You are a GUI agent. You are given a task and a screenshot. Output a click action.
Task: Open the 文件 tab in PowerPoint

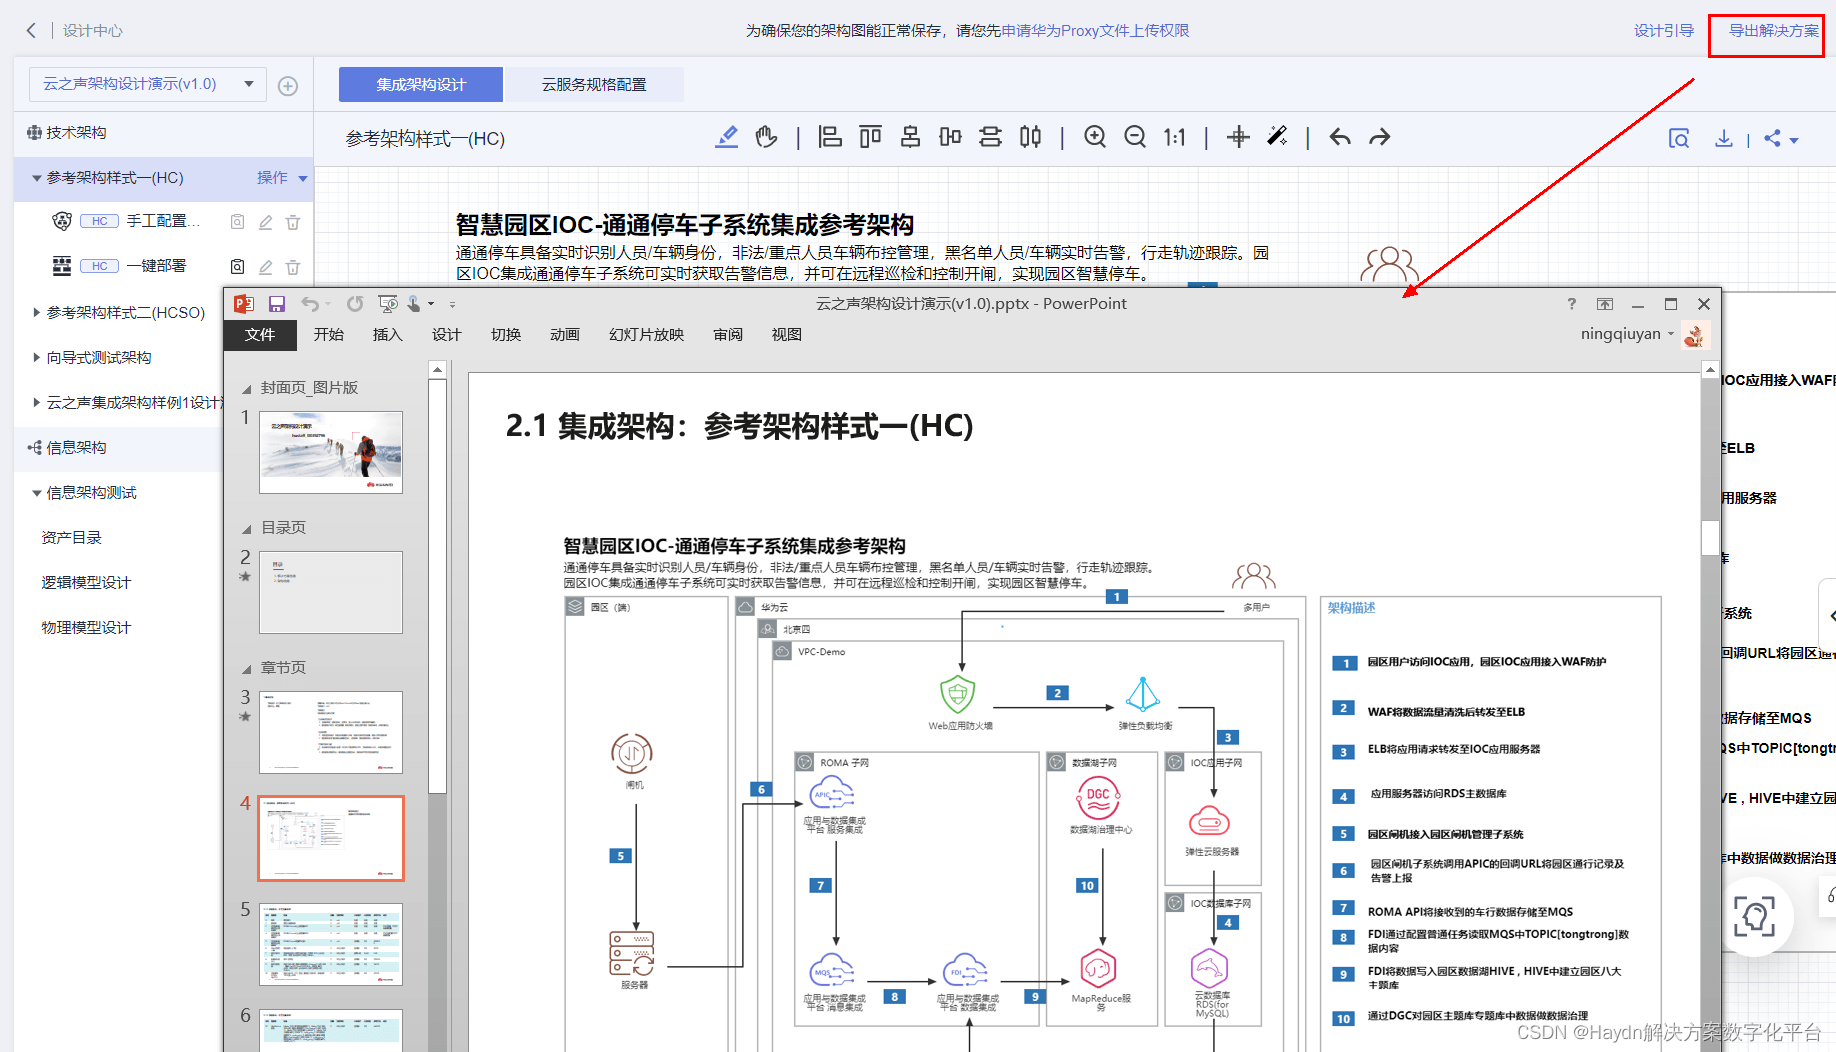click(260, 335)
